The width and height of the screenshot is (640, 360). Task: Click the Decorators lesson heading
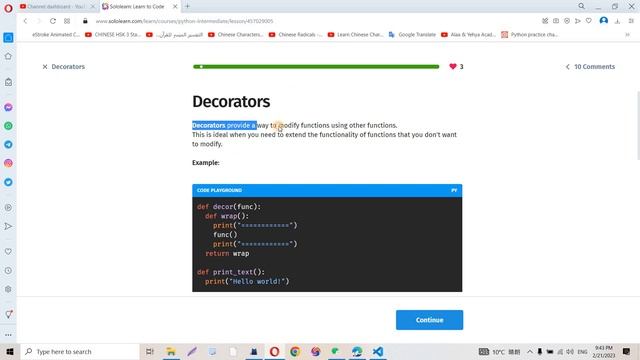point(231,102)
